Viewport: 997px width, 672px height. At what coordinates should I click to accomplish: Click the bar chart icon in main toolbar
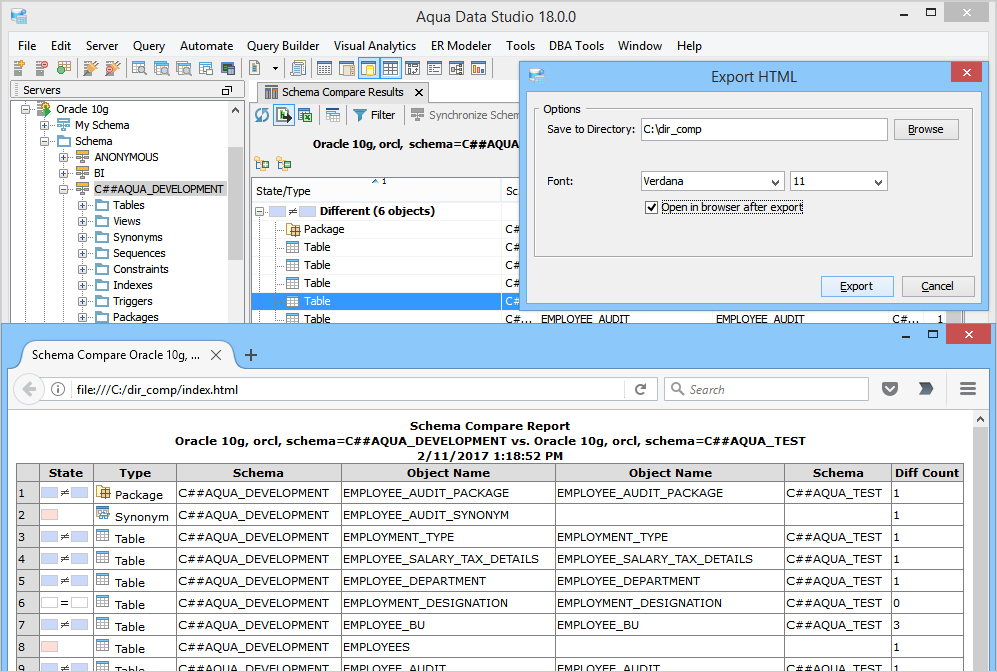click(x=479, y=67)
